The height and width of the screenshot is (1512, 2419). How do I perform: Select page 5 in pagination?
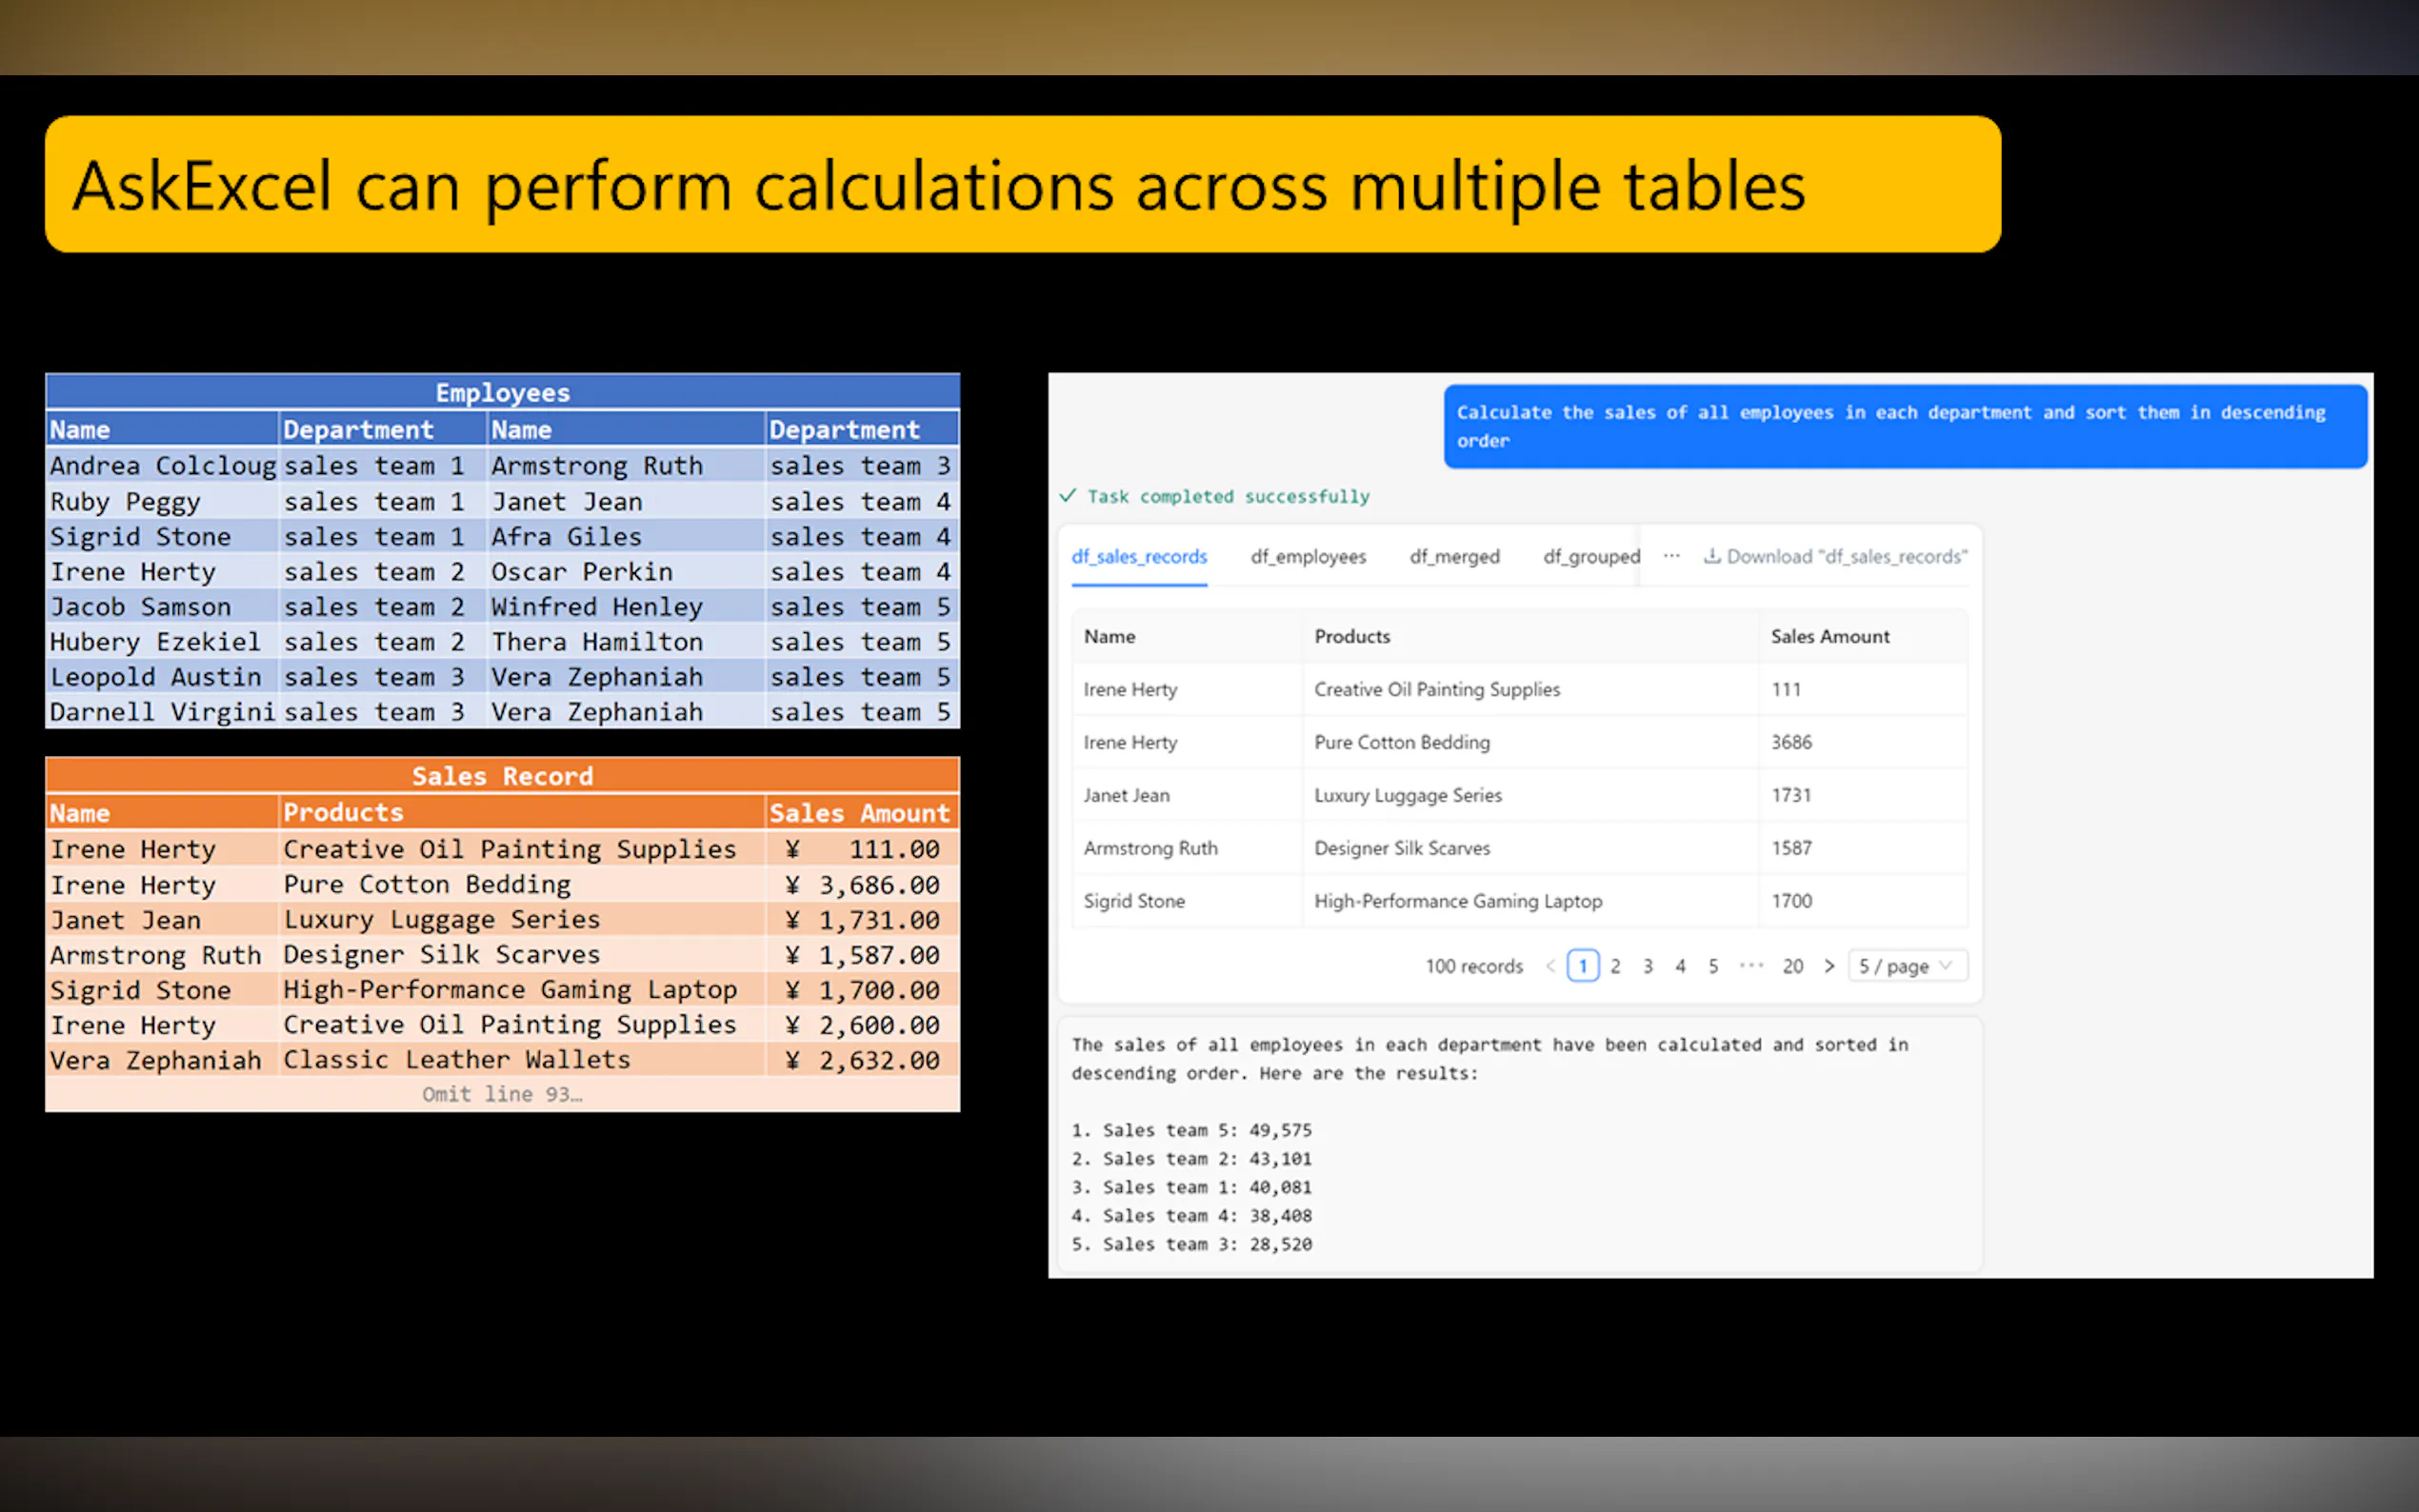[1713, 966]
